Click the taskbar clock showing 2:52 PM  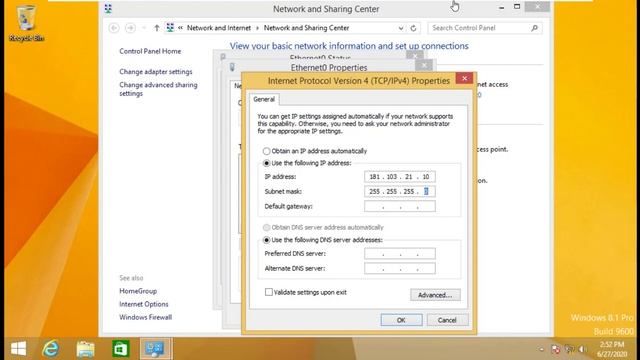pyautogui.click(x=611, y=349)
